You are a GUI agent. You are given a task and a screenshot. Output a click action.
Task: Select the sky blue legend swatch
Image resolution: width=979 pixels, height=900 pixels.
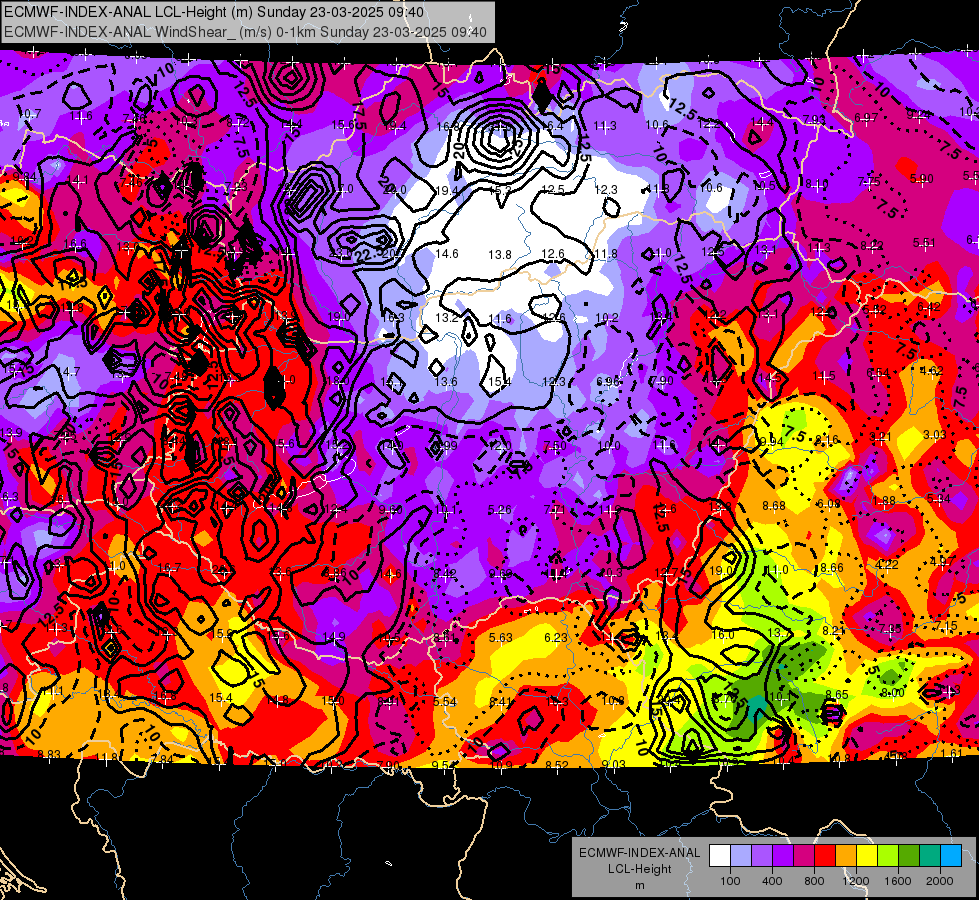coord(951,856)
